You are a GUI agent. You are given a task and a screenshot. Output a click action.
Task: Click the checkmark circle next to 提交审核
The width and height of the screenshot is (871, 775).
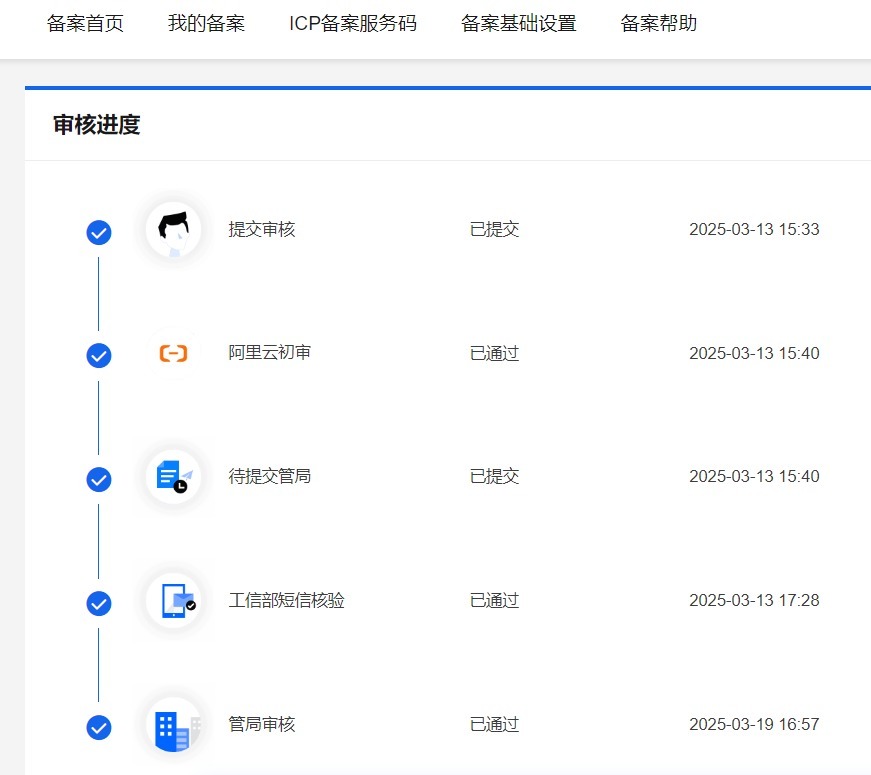point(99,233)
